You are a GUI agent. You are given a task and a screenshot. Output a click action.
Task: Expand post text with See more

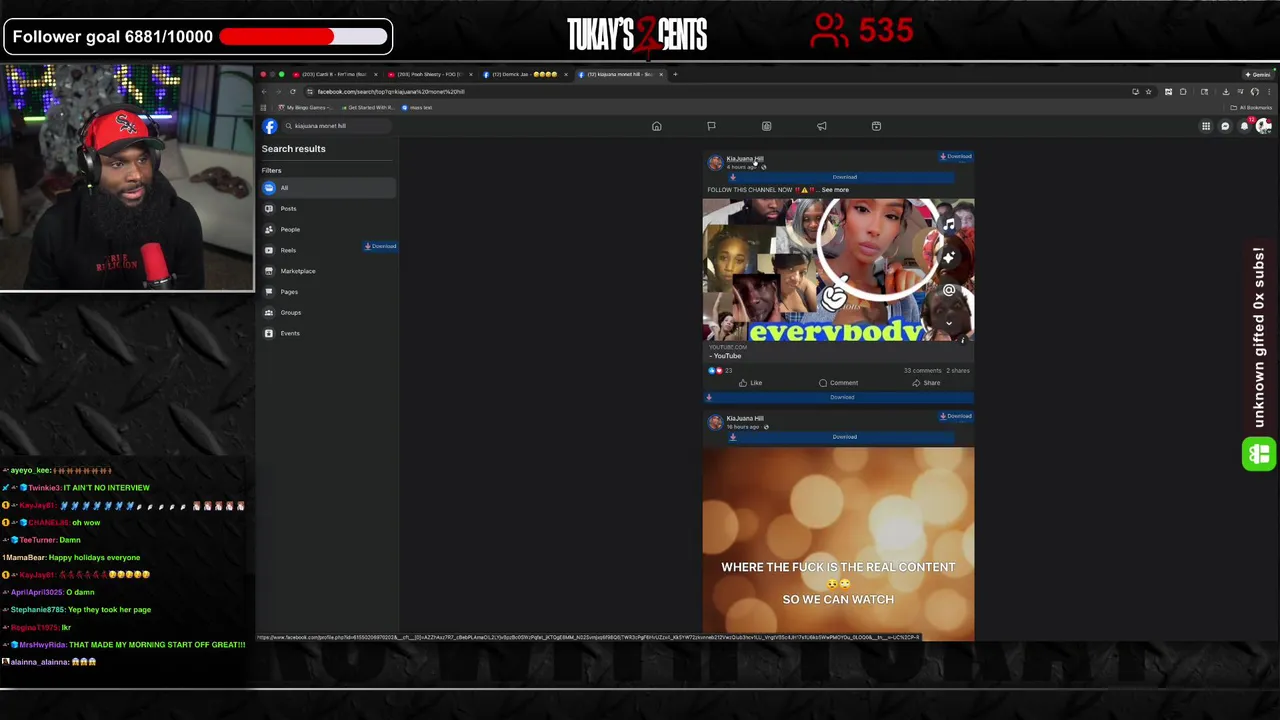tap(835, 190)
